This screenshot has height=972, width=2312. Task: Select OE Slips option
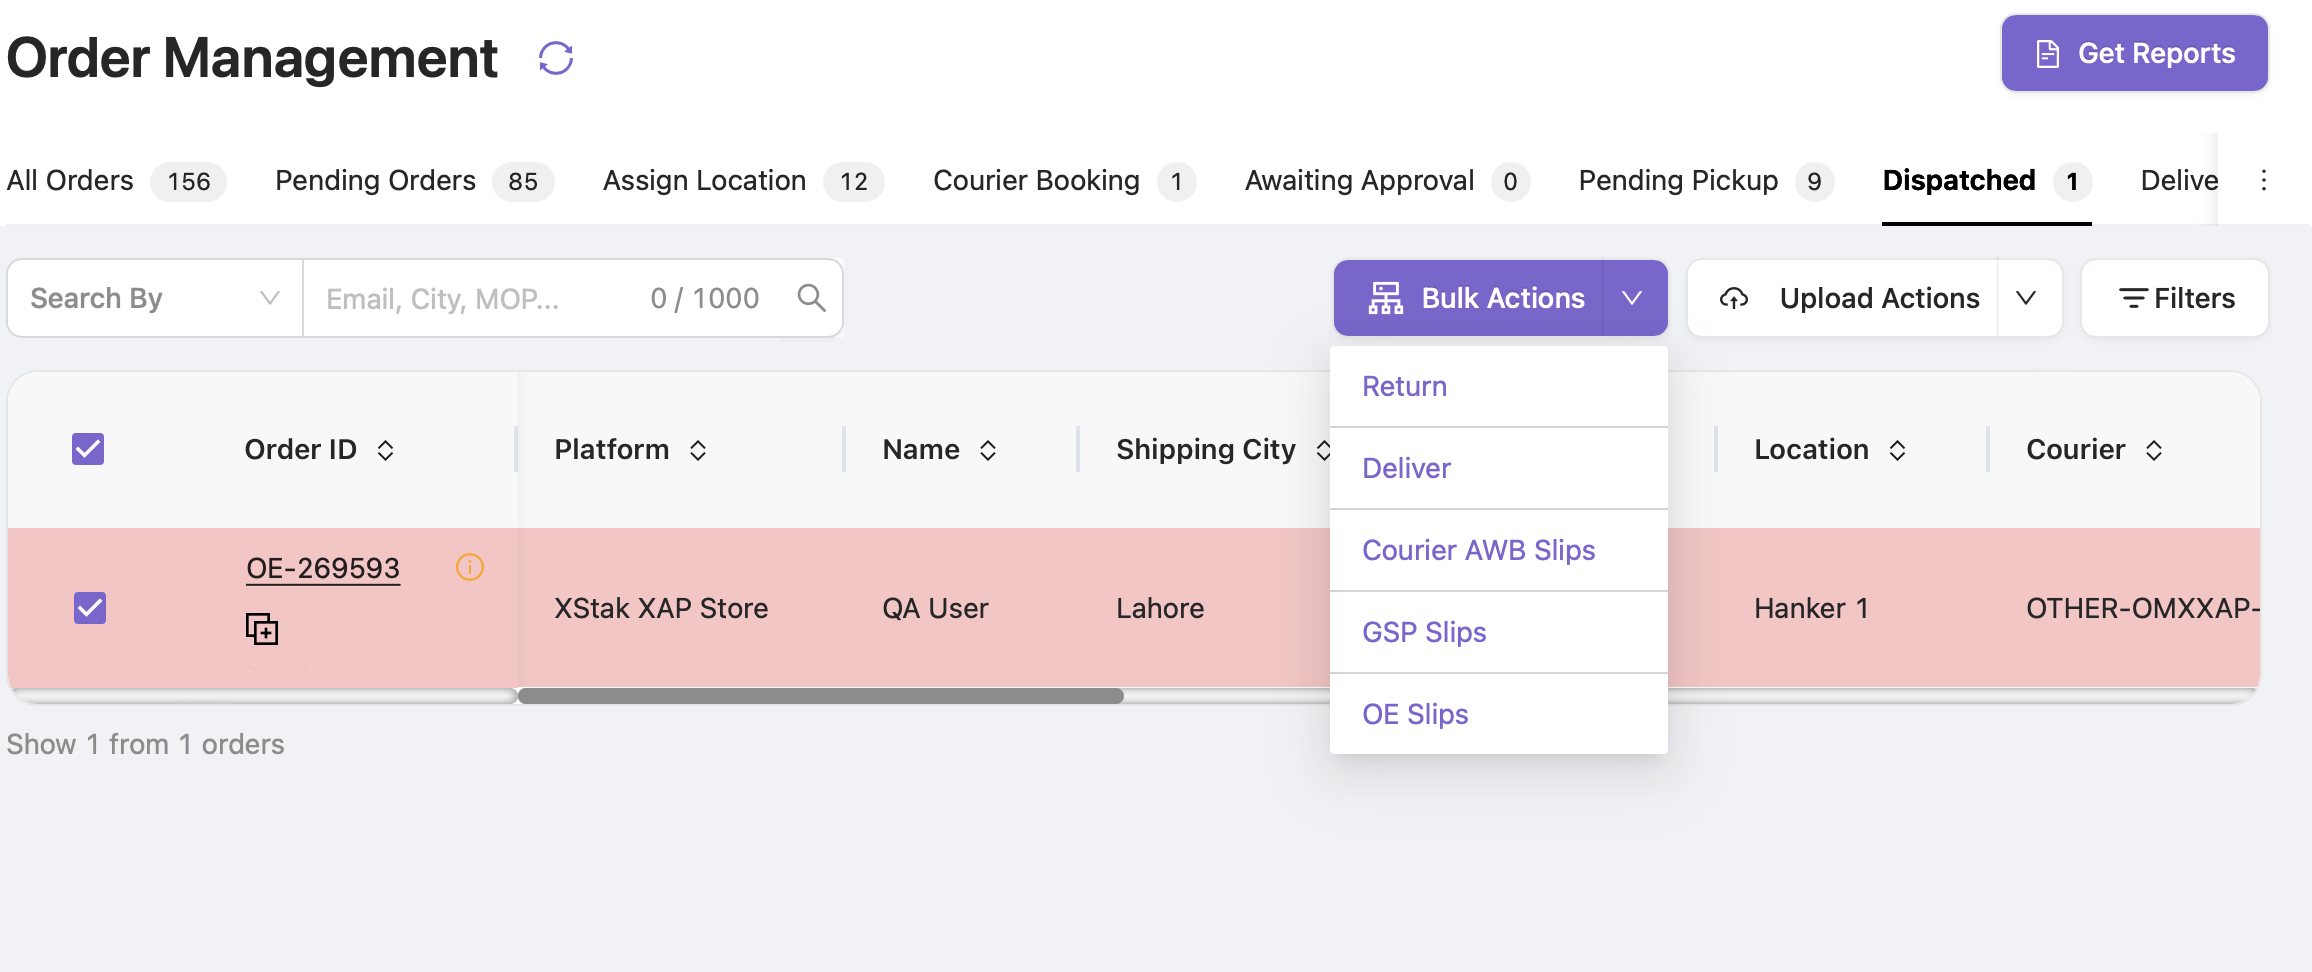1499,714
